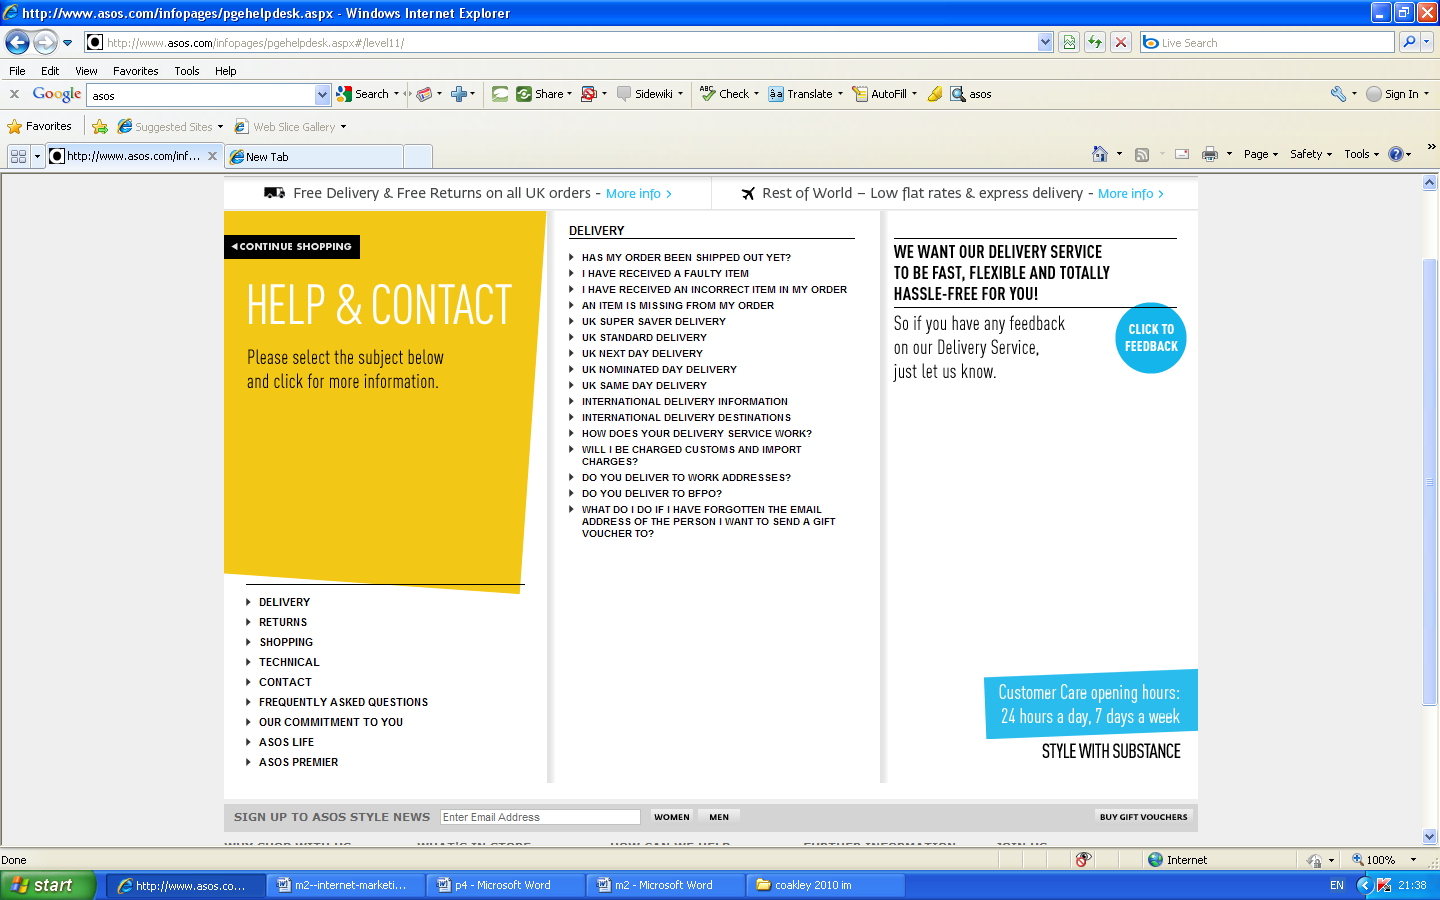Click the Read Mail icon
This screenshot has height=900, width=1440.
(1182, 154)
